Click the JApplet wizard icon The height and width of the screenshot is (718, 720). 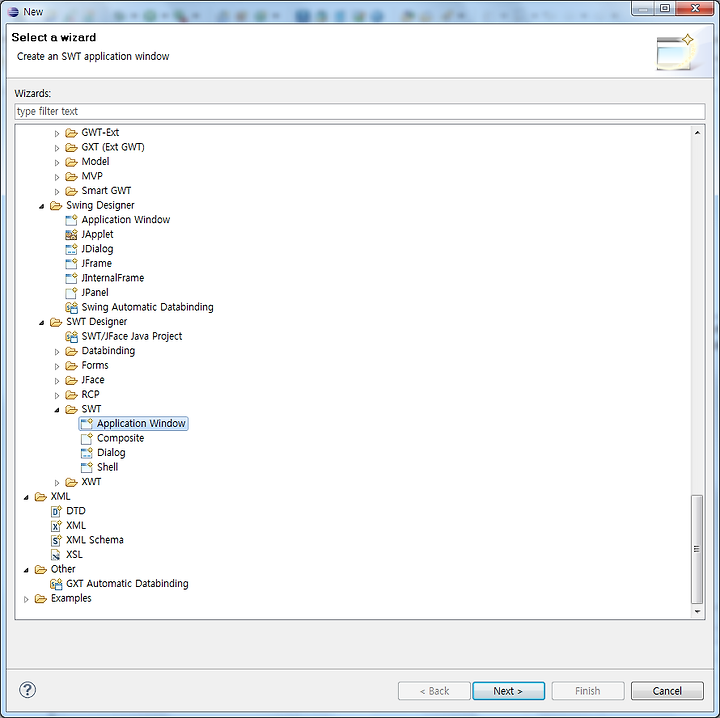(x=71, y=235)
